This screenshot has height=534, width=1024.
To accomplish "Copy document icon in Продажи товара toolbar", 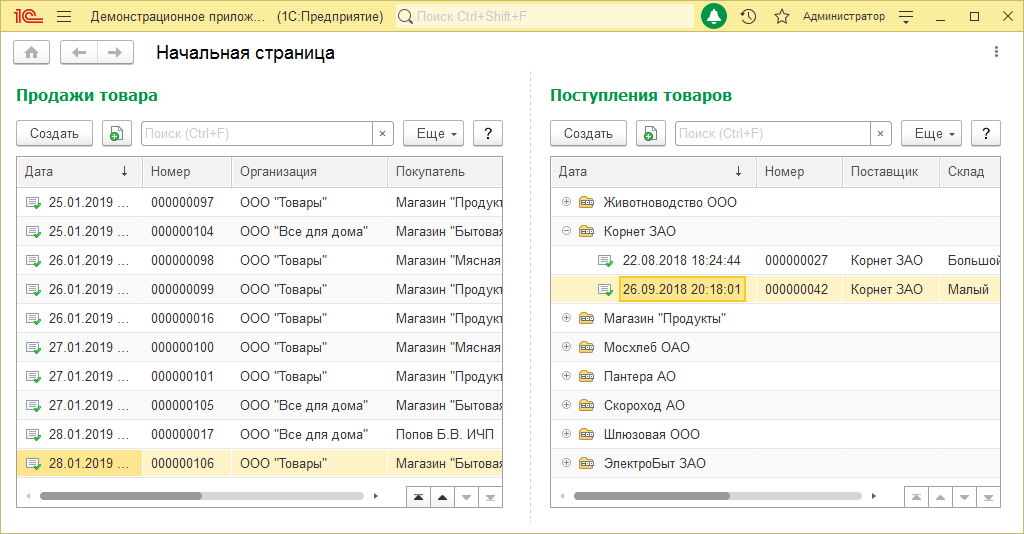I will tap(116, 133).
